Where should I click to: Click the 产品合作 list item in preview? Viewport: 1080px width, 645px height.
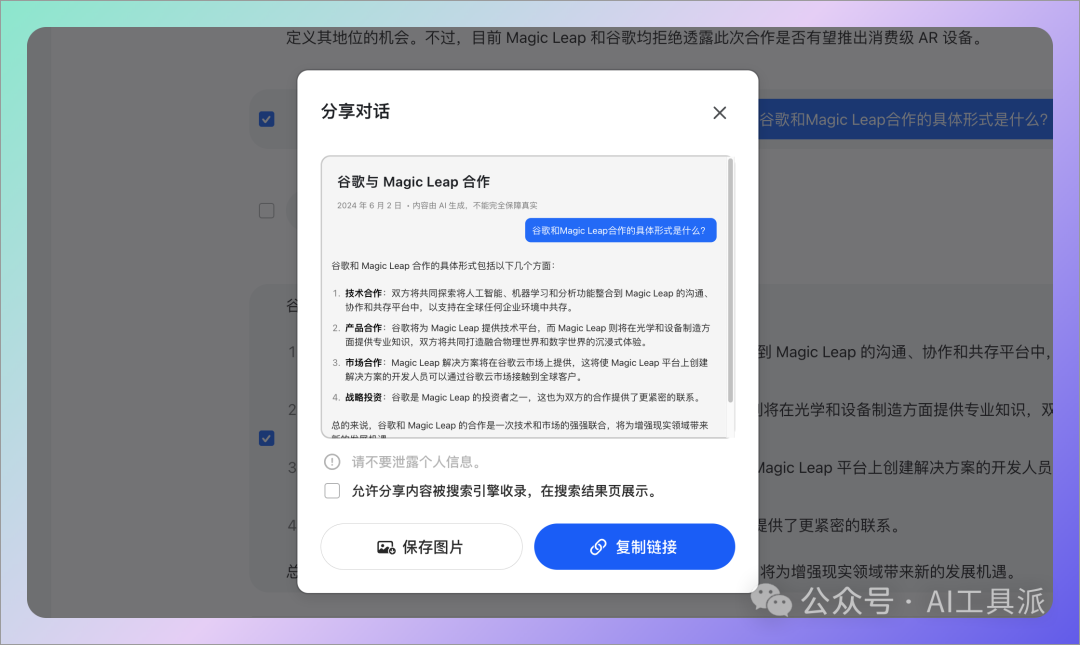coord(521,335)
